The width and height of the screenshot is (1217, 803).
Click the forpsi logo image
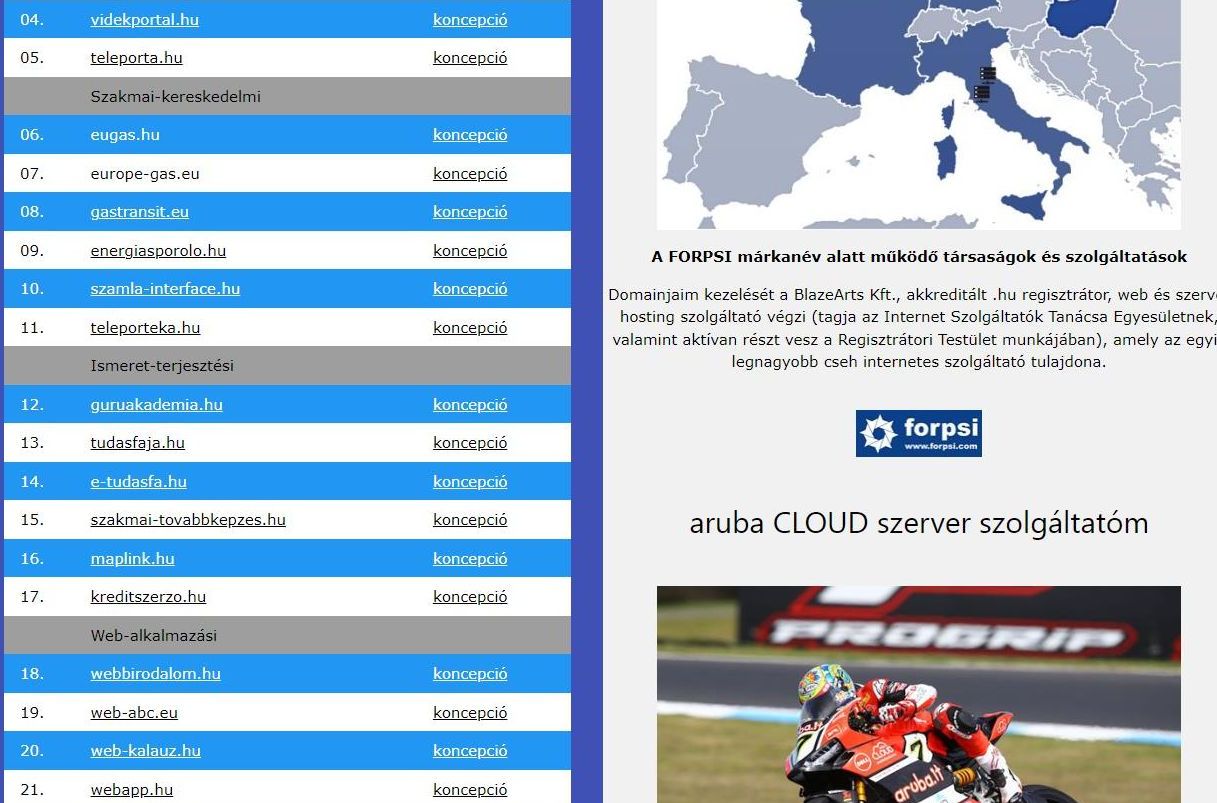pyautogui.click(x=918, y=433)
